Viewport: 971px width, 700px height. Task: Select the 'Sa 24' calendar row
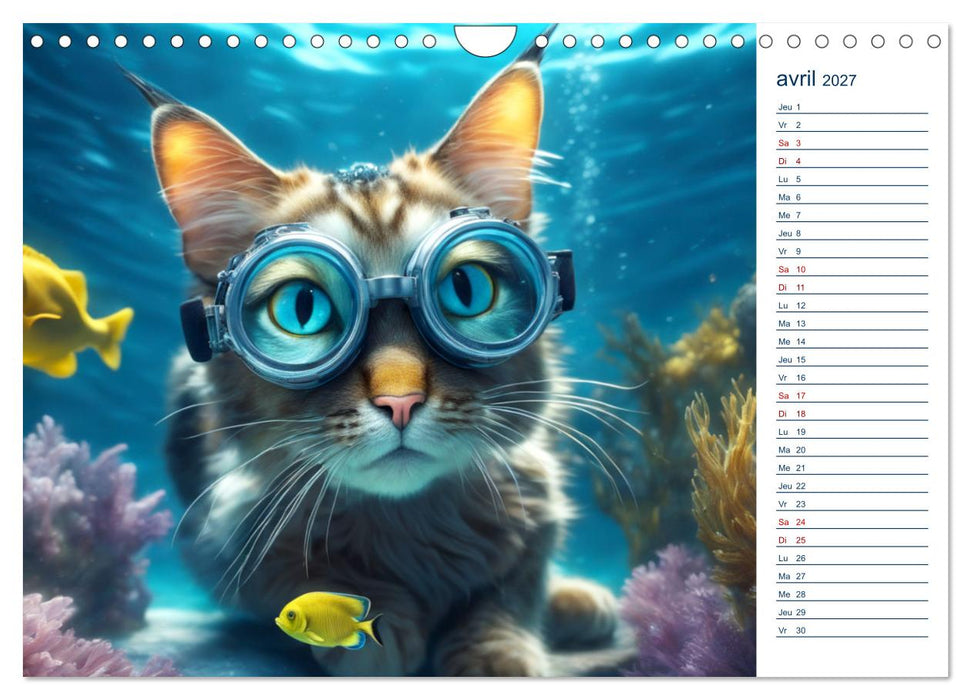point(851,522)
